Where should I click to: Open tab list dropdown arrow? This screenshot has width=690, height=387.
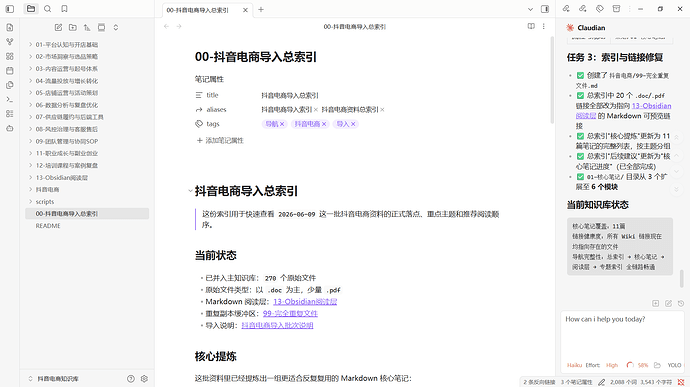pyautogui.click(x=530, y=9)
